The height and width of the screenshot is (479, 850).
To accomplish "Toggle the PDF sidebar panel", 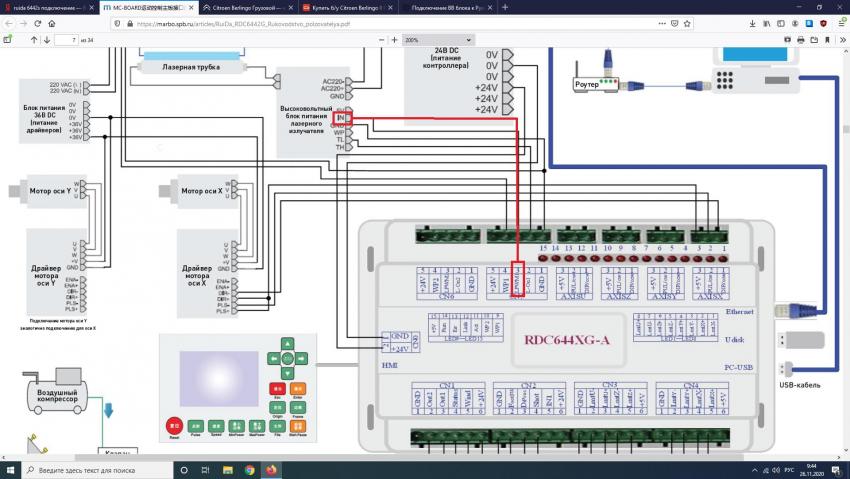I will (x=9, y=39).
